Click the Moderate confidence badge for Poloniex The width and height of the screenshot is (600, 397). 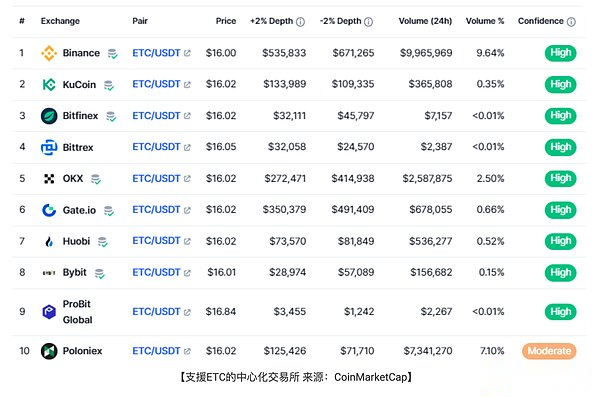[x=549, y=351]
